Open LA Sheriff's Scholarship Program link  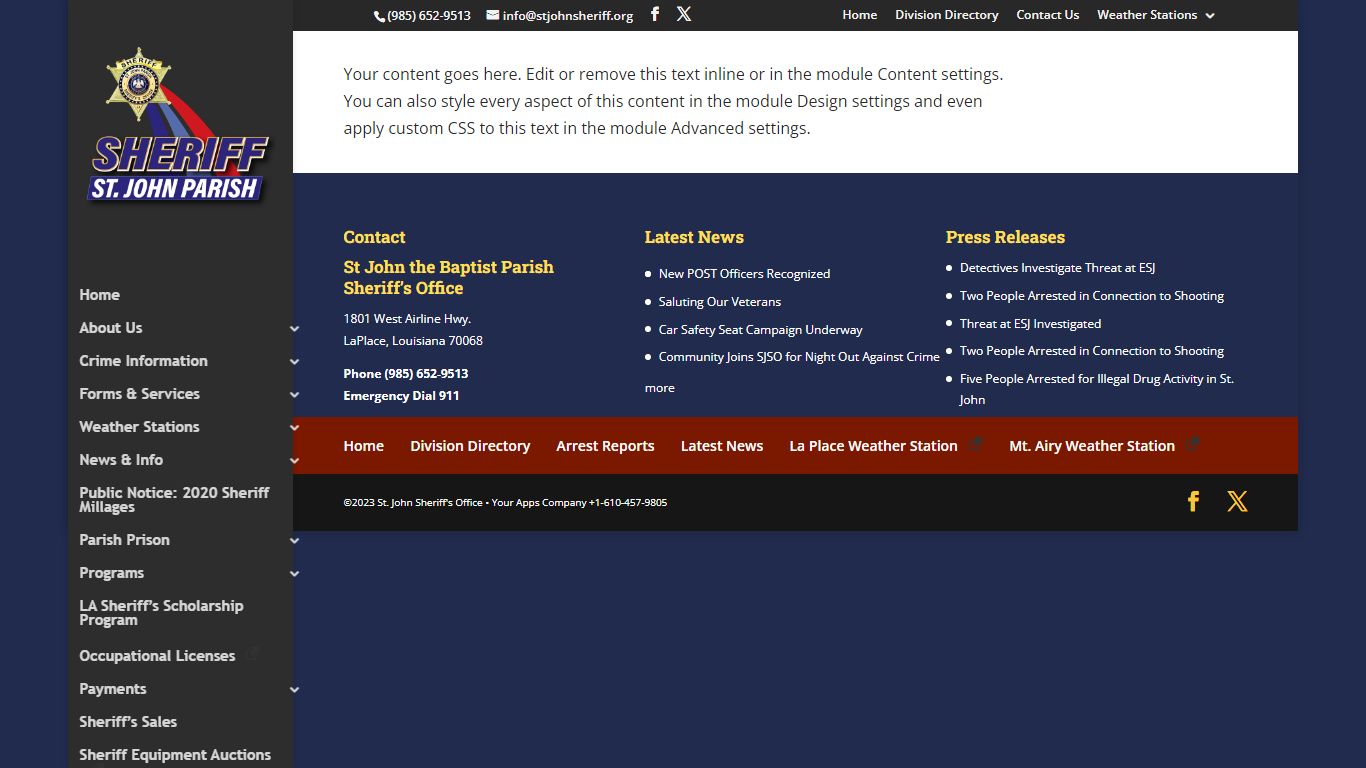161,613
